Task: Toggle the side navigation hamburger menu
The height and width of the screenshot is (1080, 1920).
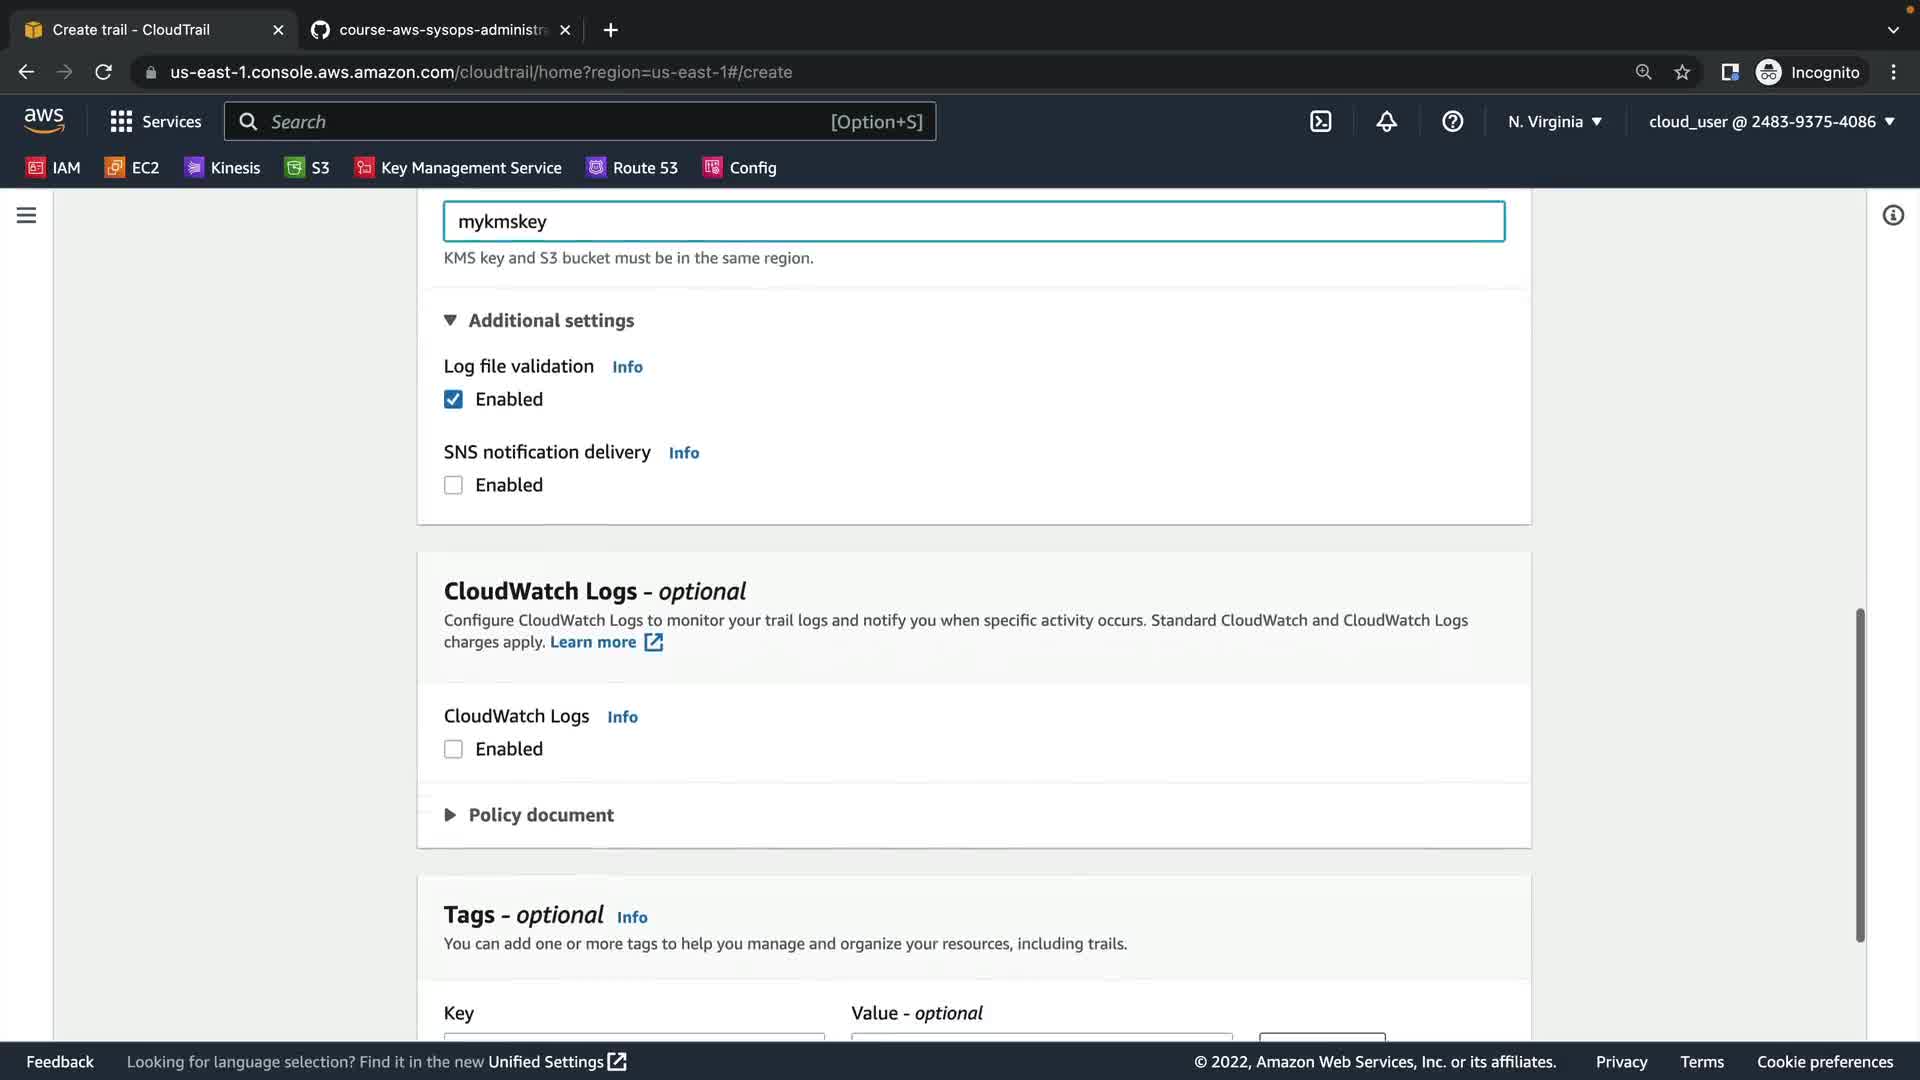Action: (x=26, y=215)
